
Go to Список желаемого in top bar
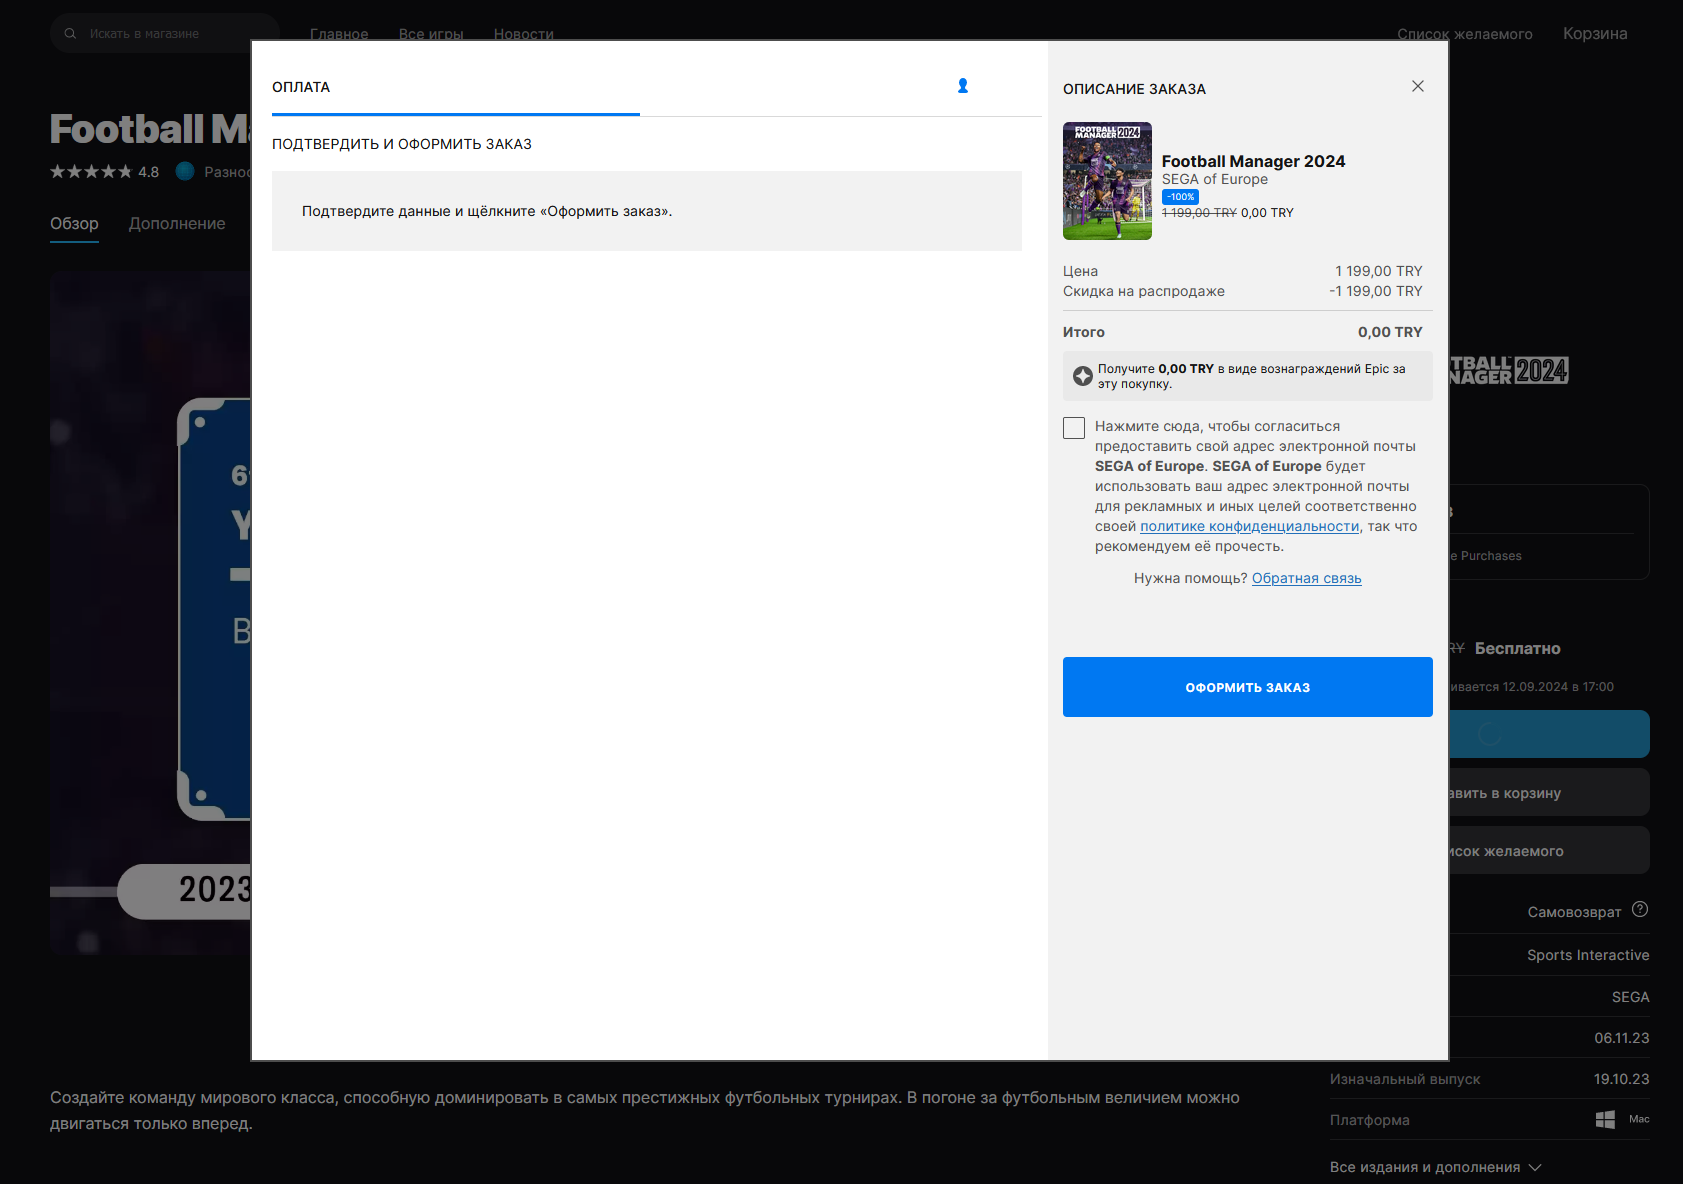point(1465,34)
